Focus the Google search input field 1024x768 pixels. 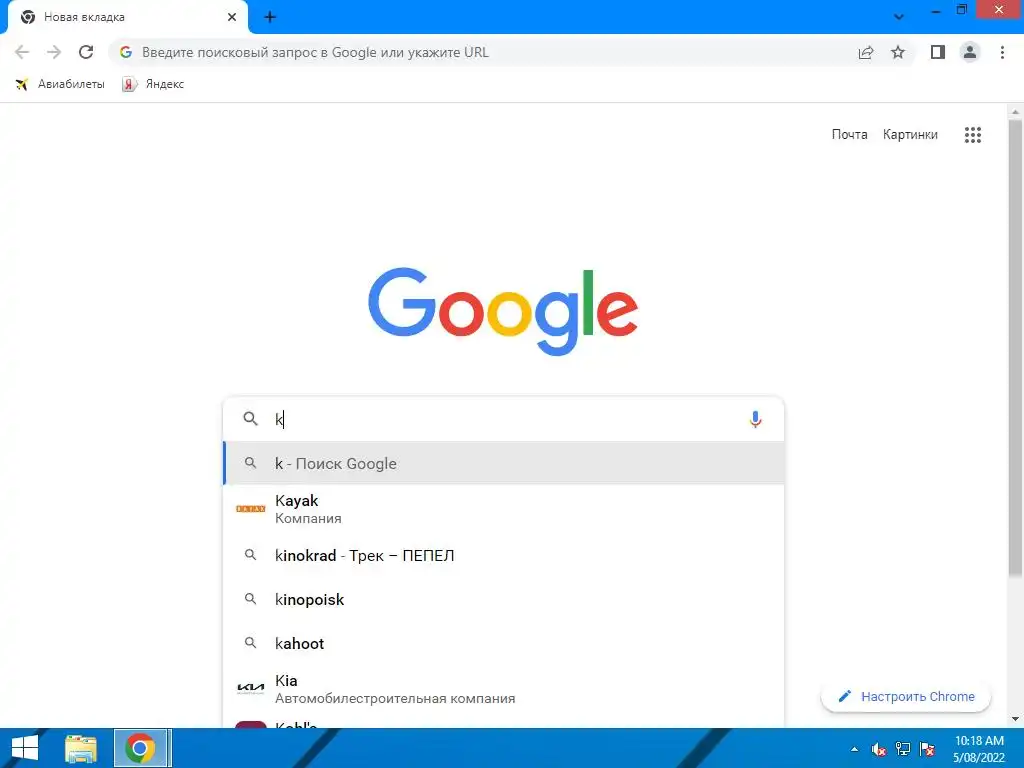tap(503, 419)
